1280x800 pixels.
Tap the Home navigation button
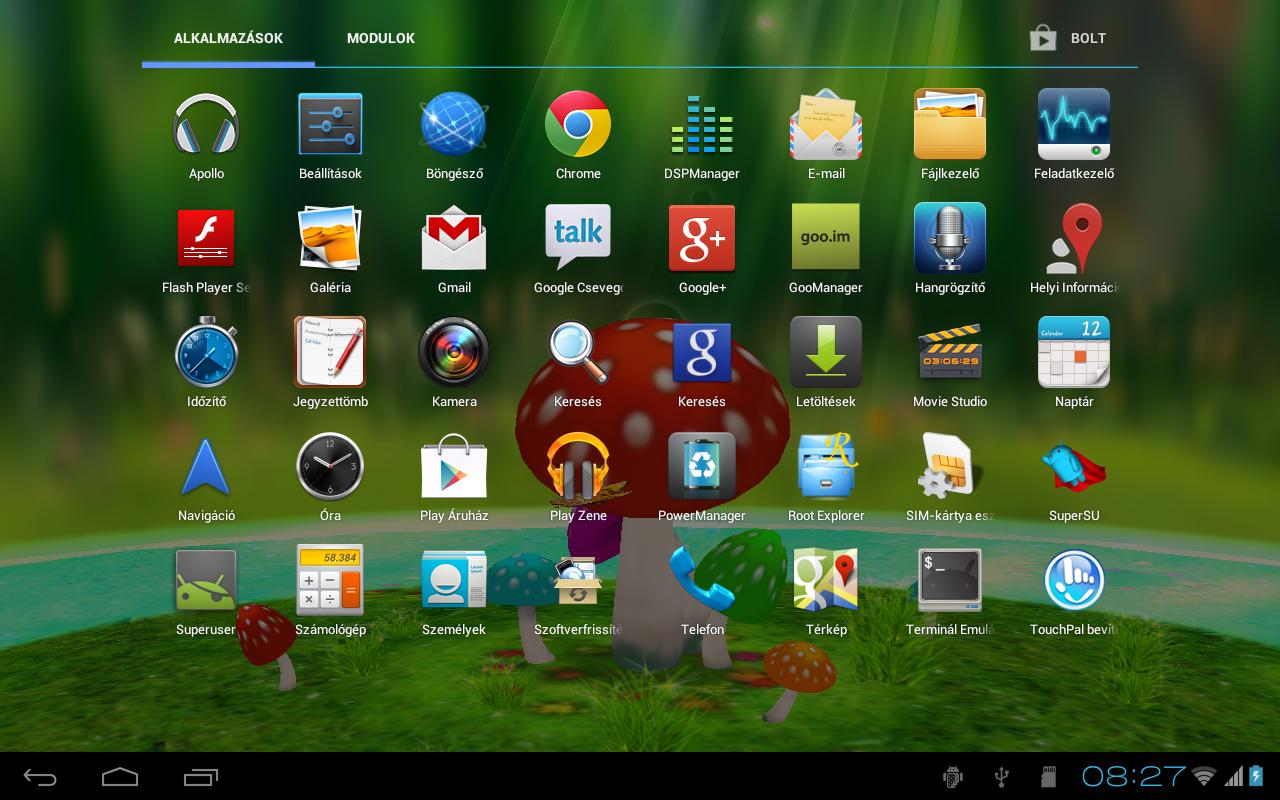coord(120,776)
